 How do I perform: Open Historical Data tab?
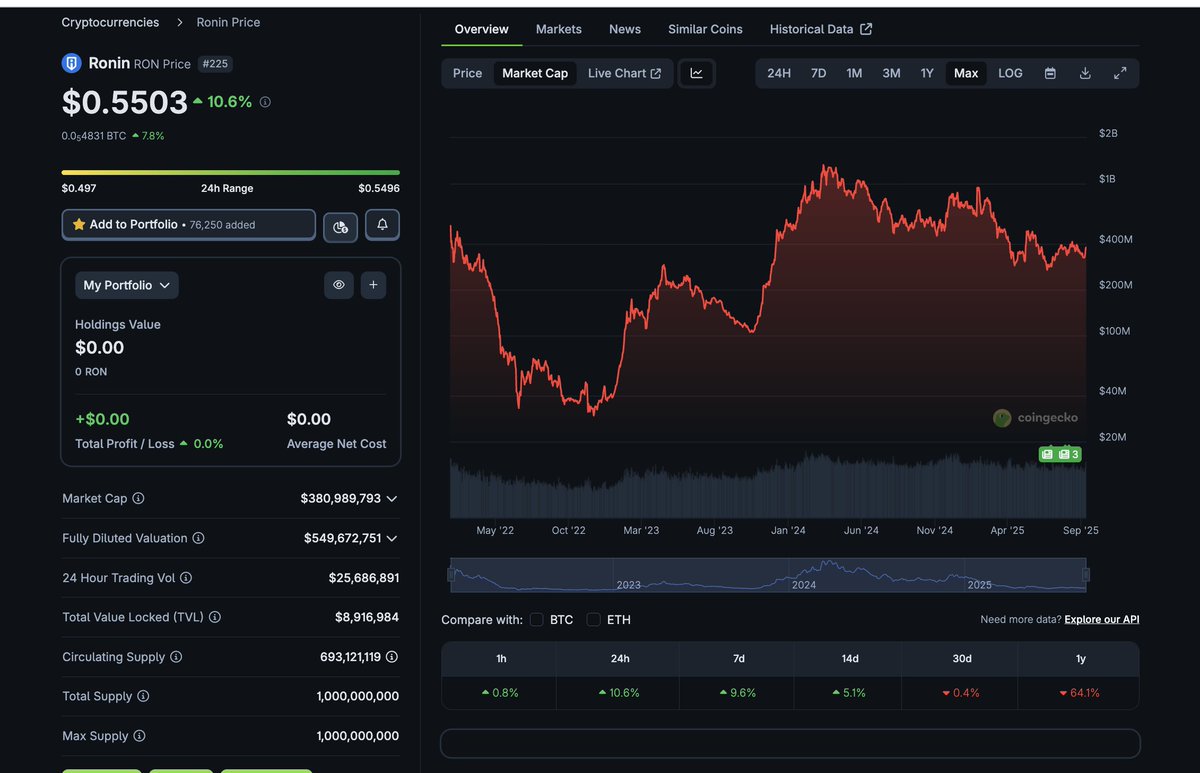[x=821, y=29]
